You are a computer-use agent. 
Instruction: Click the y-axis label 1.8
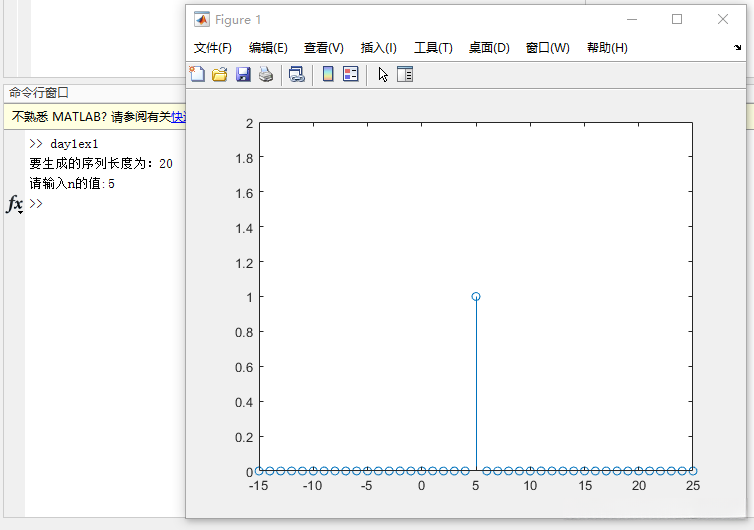pyautogui.click(x=244, y=158)
